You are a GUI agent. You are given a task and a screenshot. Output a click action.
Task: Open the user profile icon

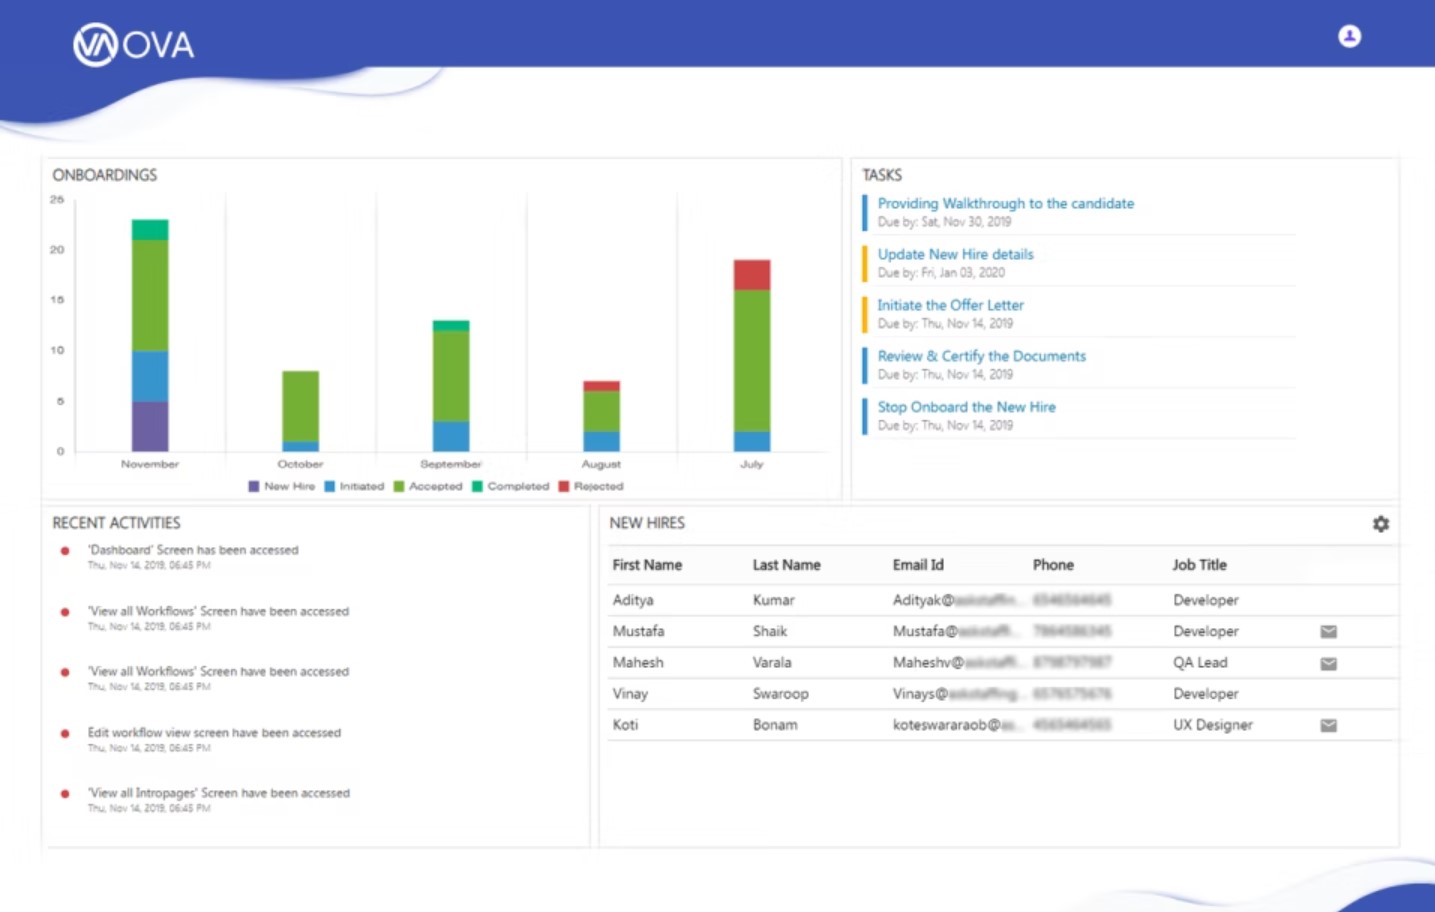click(1349, 36)
